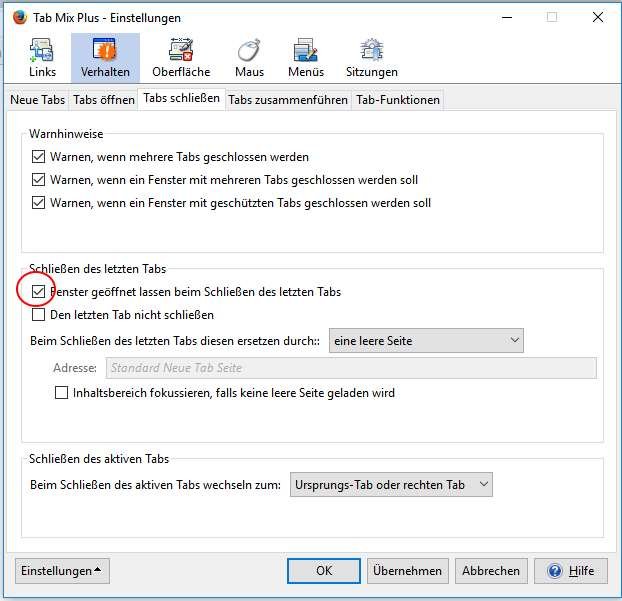Viewport: 622px width, 601px height.
Task: Open the 'eine leere Seite' dropdown
Action: tap(426, 340)
